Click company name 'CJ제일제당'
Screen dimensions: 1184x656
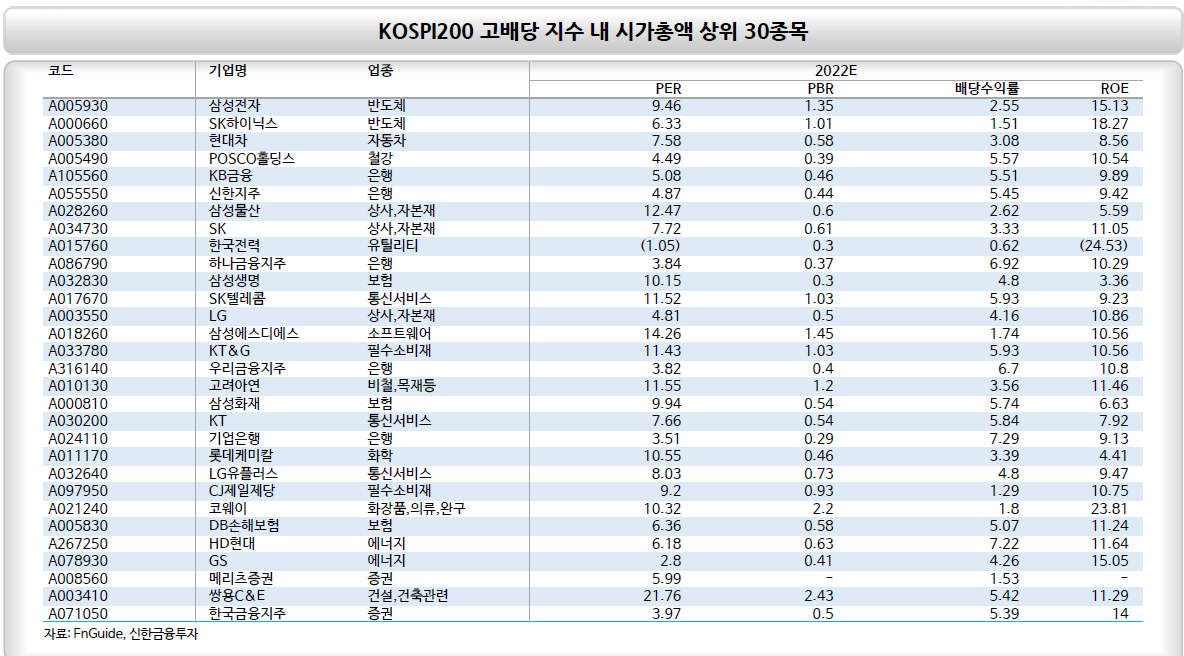tap(242, 491)
